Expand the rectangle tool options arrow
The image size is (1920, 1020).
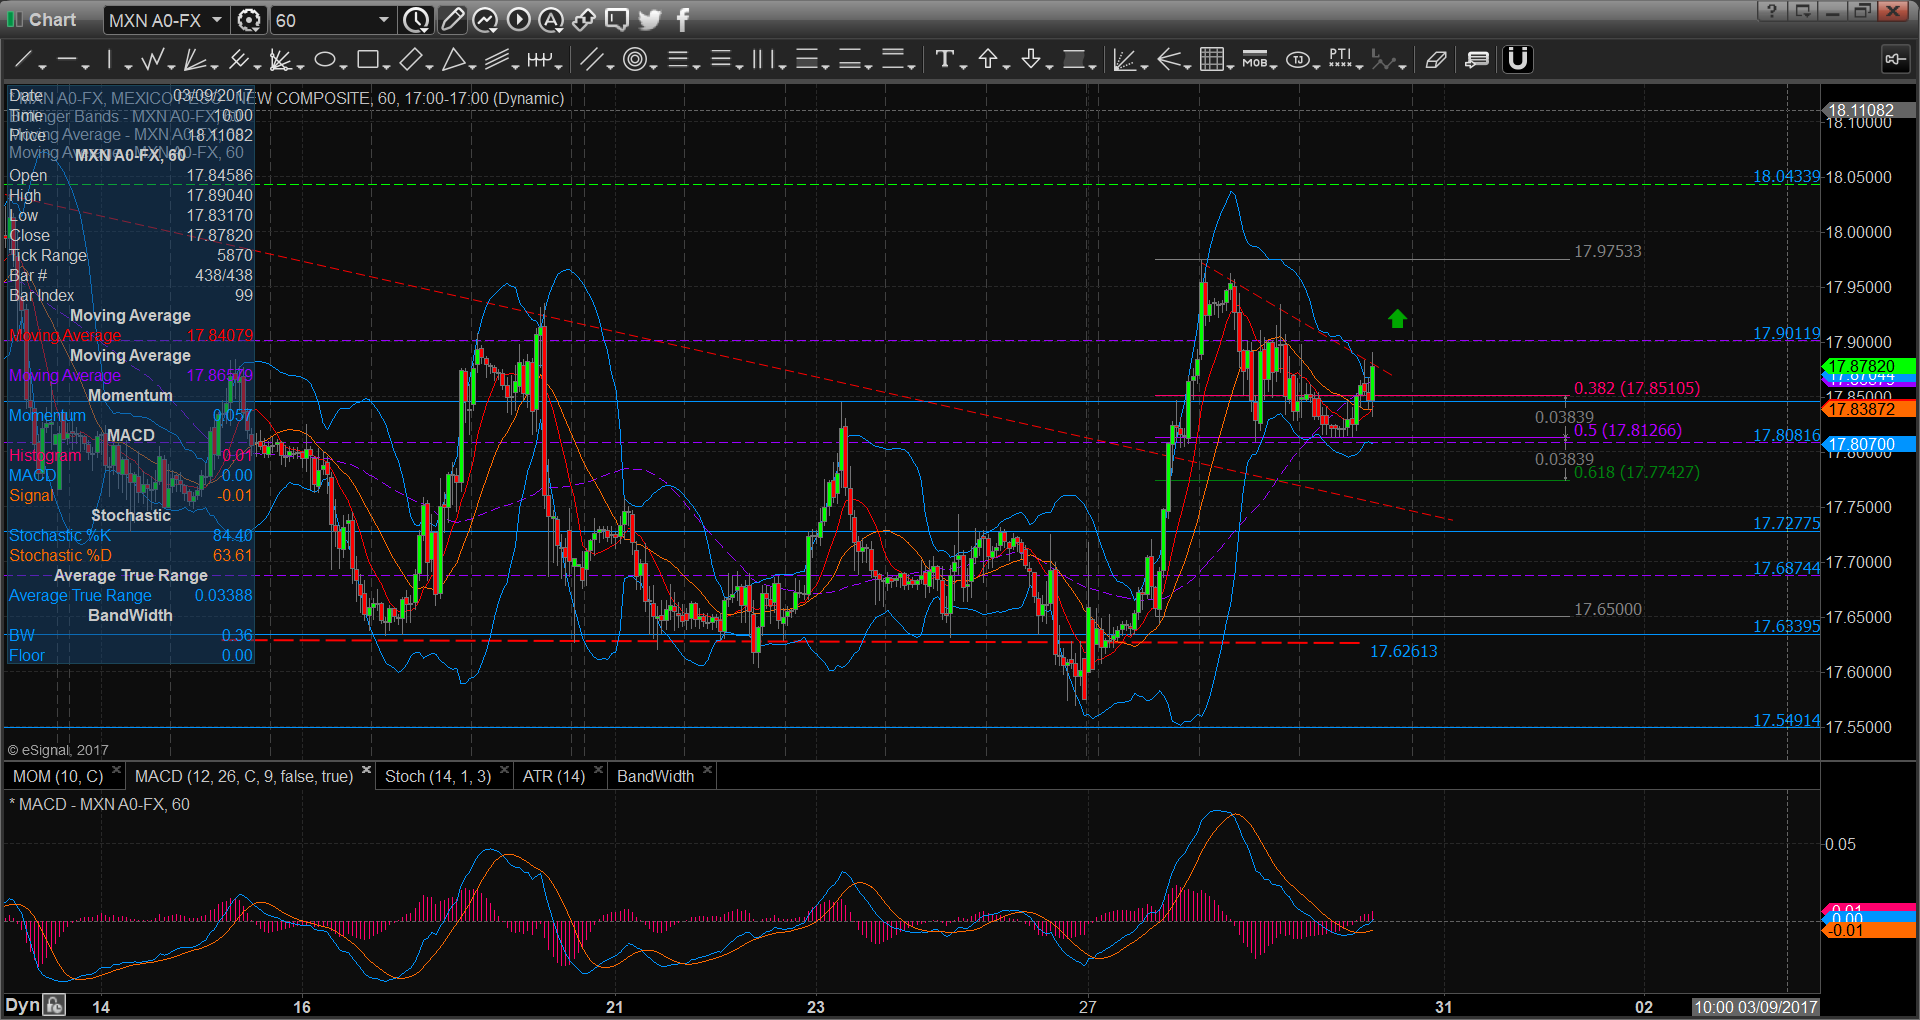386,66
